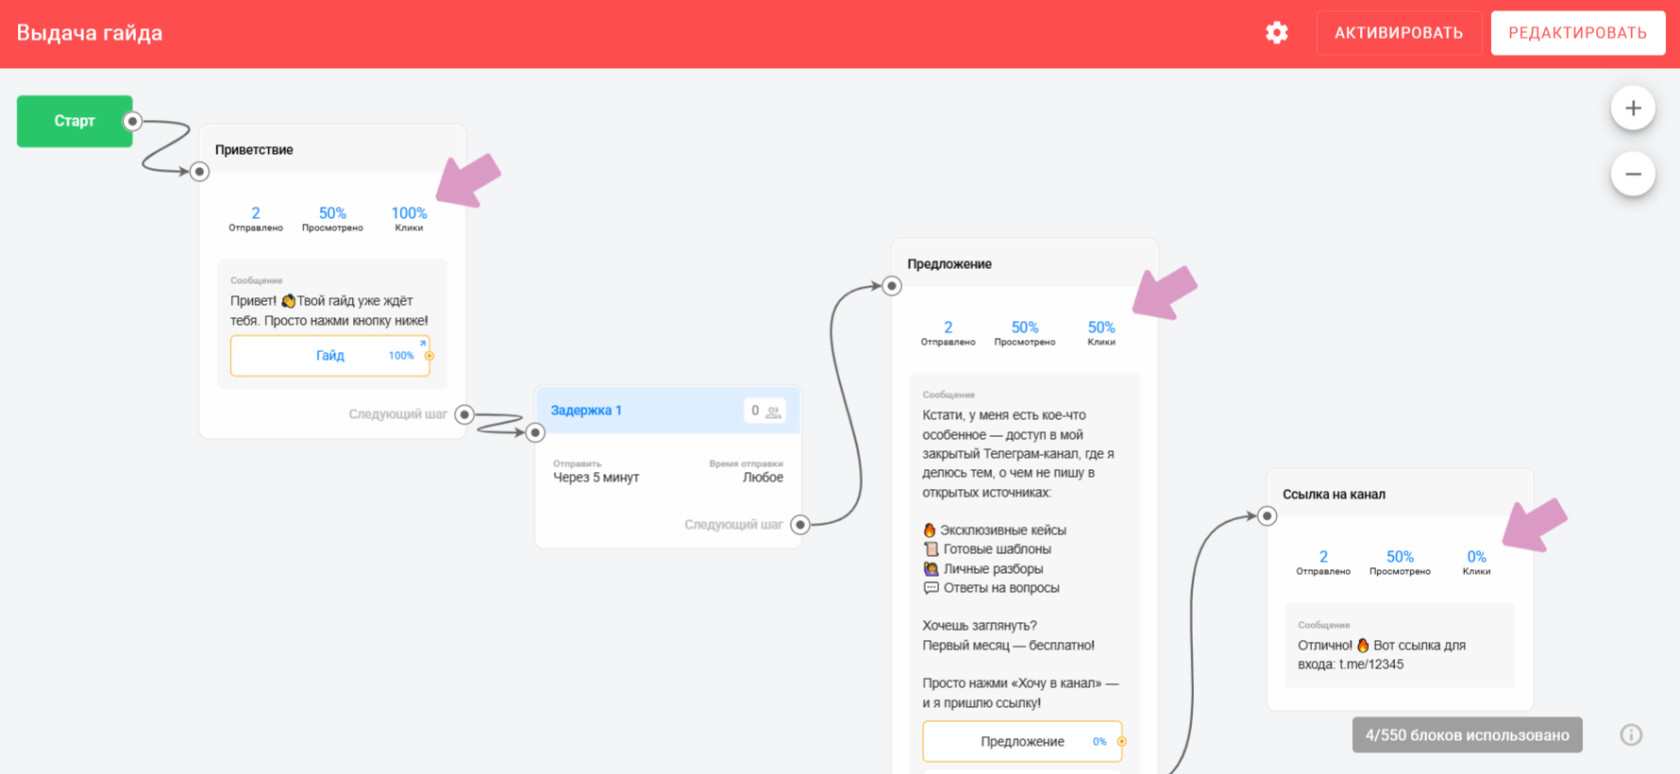Click the Любое send time value
This screenshot has height=774, width=1680.
(763, 477)
